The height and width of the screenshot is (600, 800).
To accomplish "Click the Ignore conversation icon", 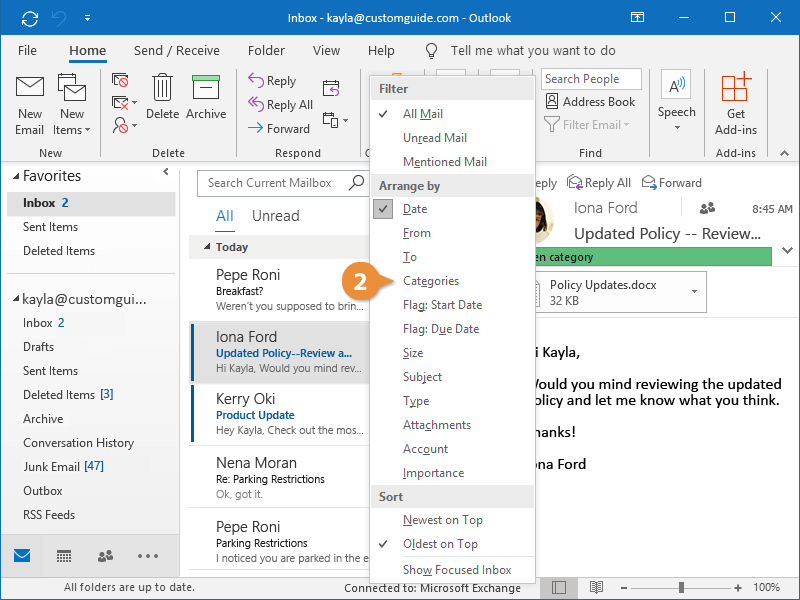I will (120, 81).
